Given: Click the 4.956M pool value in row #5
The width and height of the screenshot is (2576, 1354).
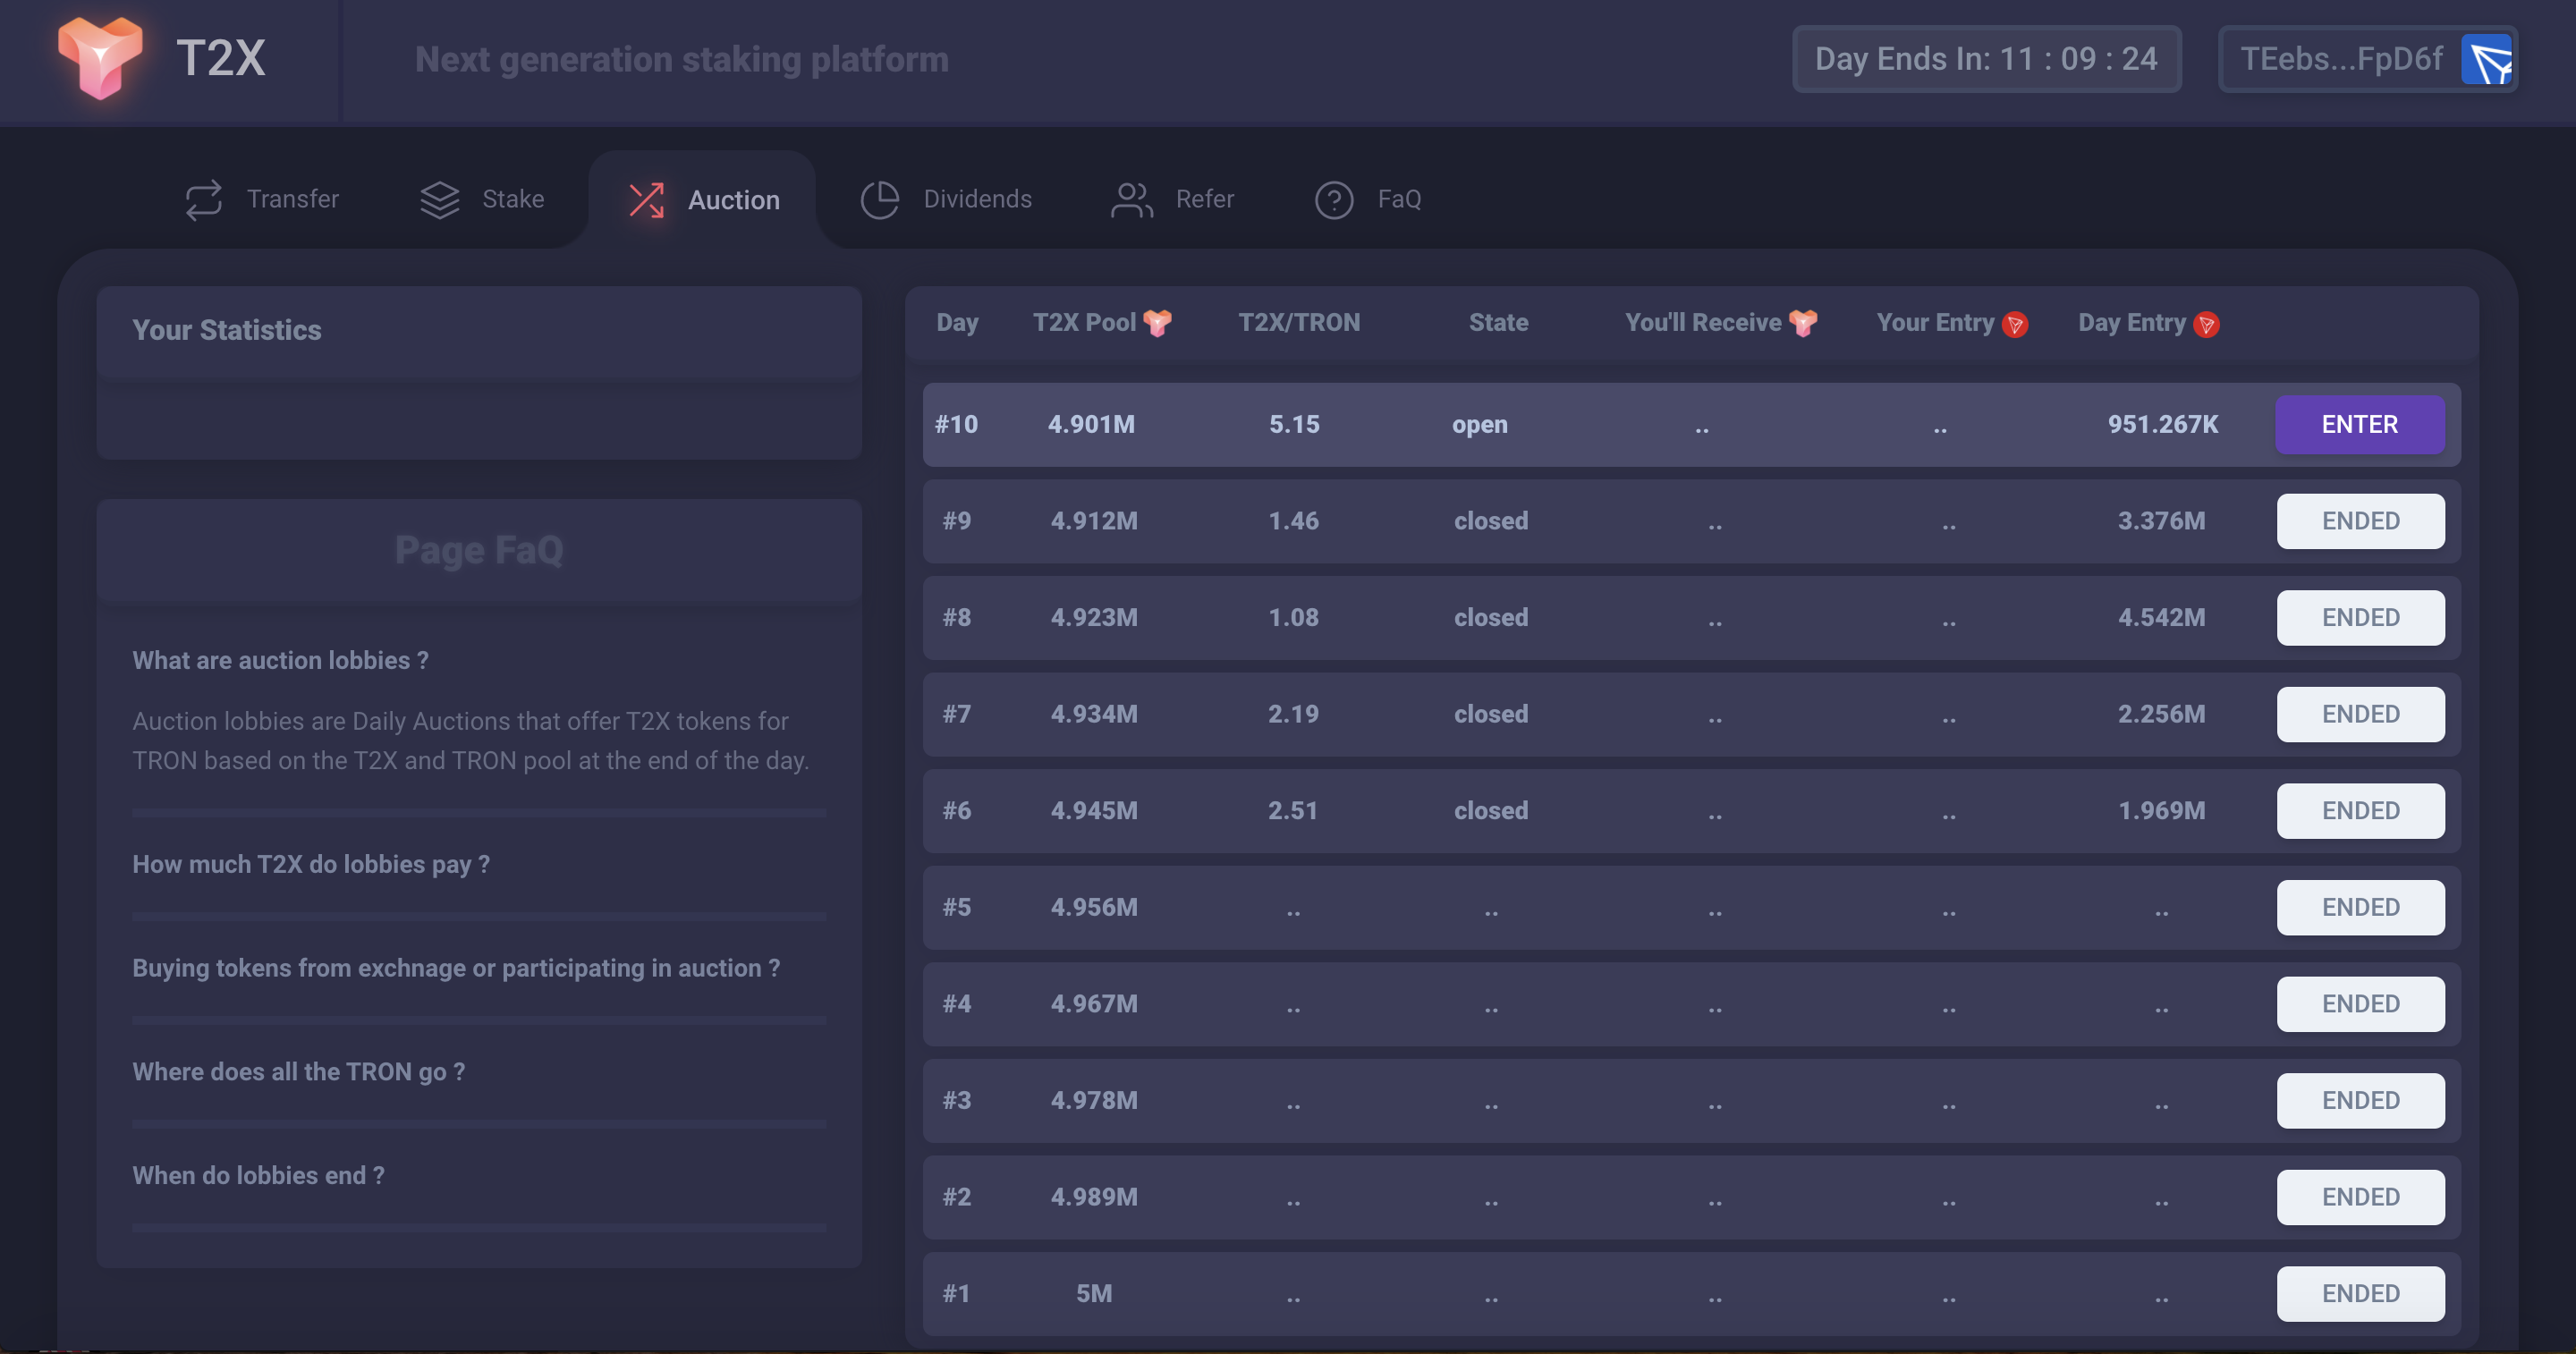Looking at the screenshot, I should [x=1094, y=907].
